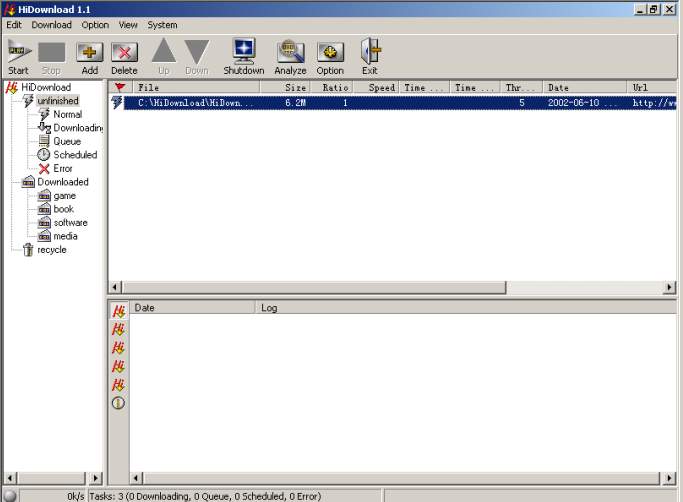The height and width of the screenshot is (502, 683).
Task: Select the unfinished folder in tree
Action: click(x=57, y=101)
